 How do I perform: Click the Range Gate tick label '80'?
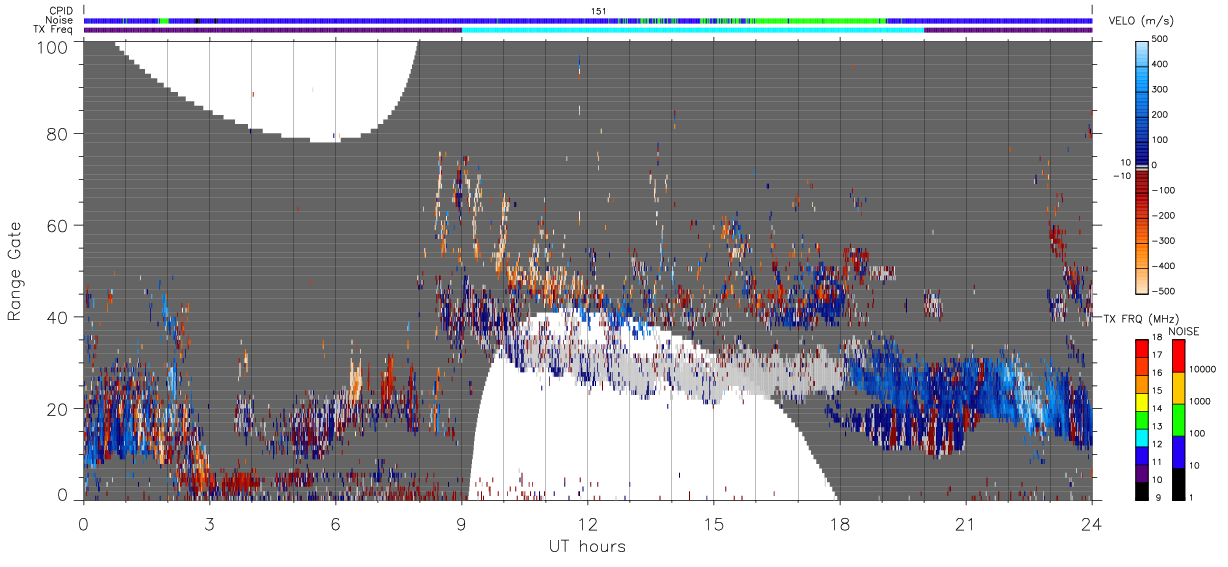59,133
